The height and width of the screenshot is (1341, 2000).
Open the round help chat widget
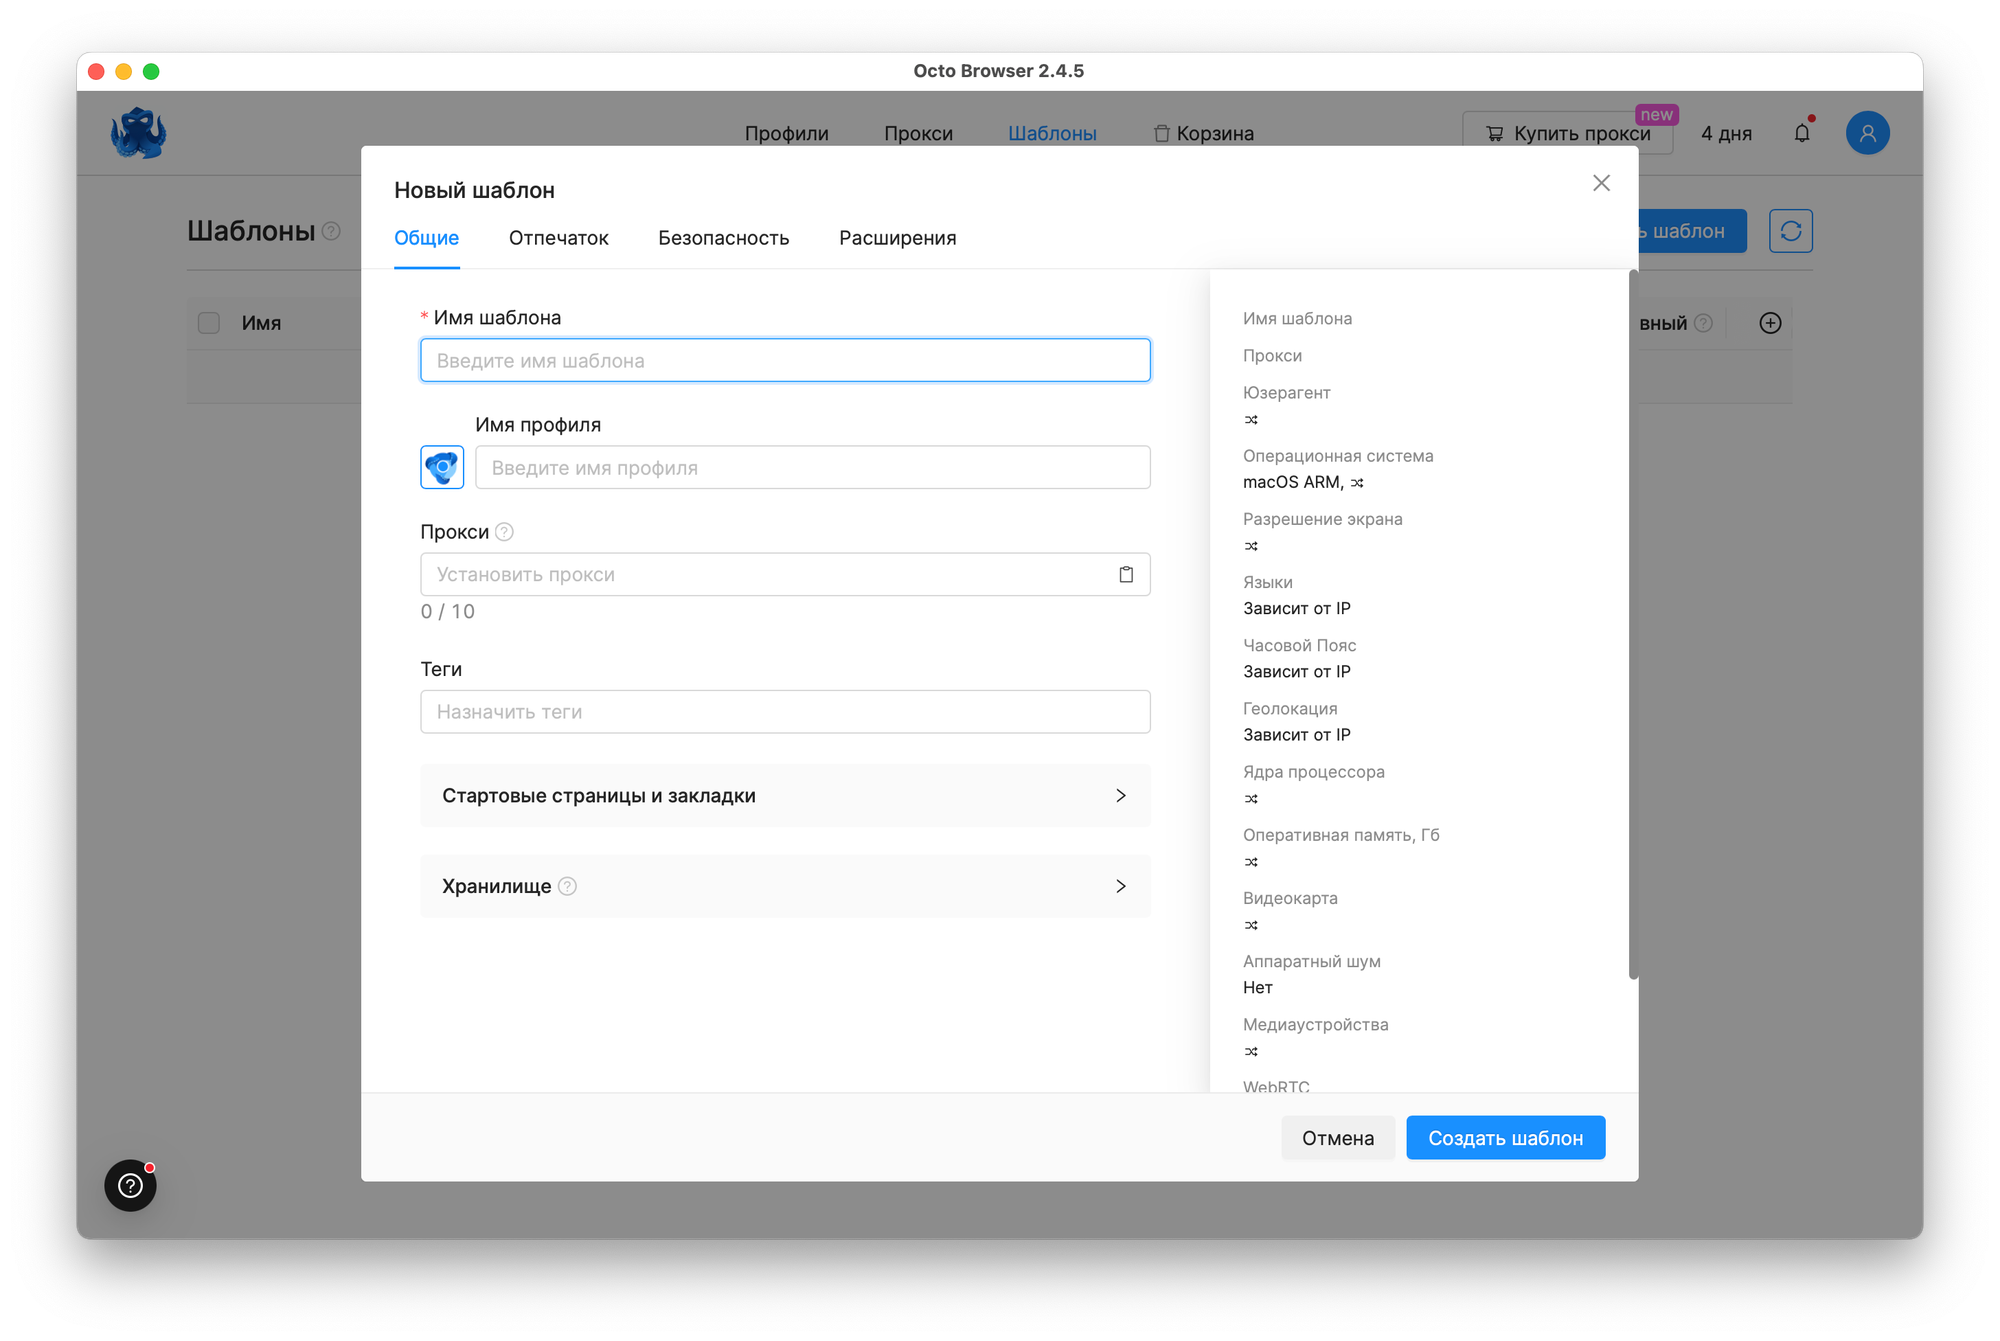(131, 1185)
